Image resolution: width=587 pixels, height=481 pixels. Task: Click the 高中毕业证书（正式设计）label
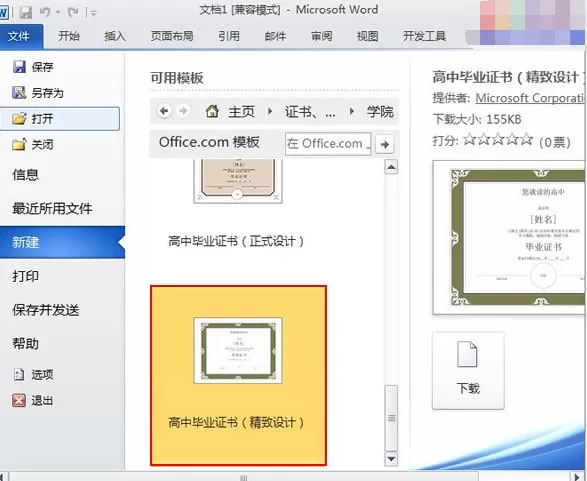(x=236, y=241)
